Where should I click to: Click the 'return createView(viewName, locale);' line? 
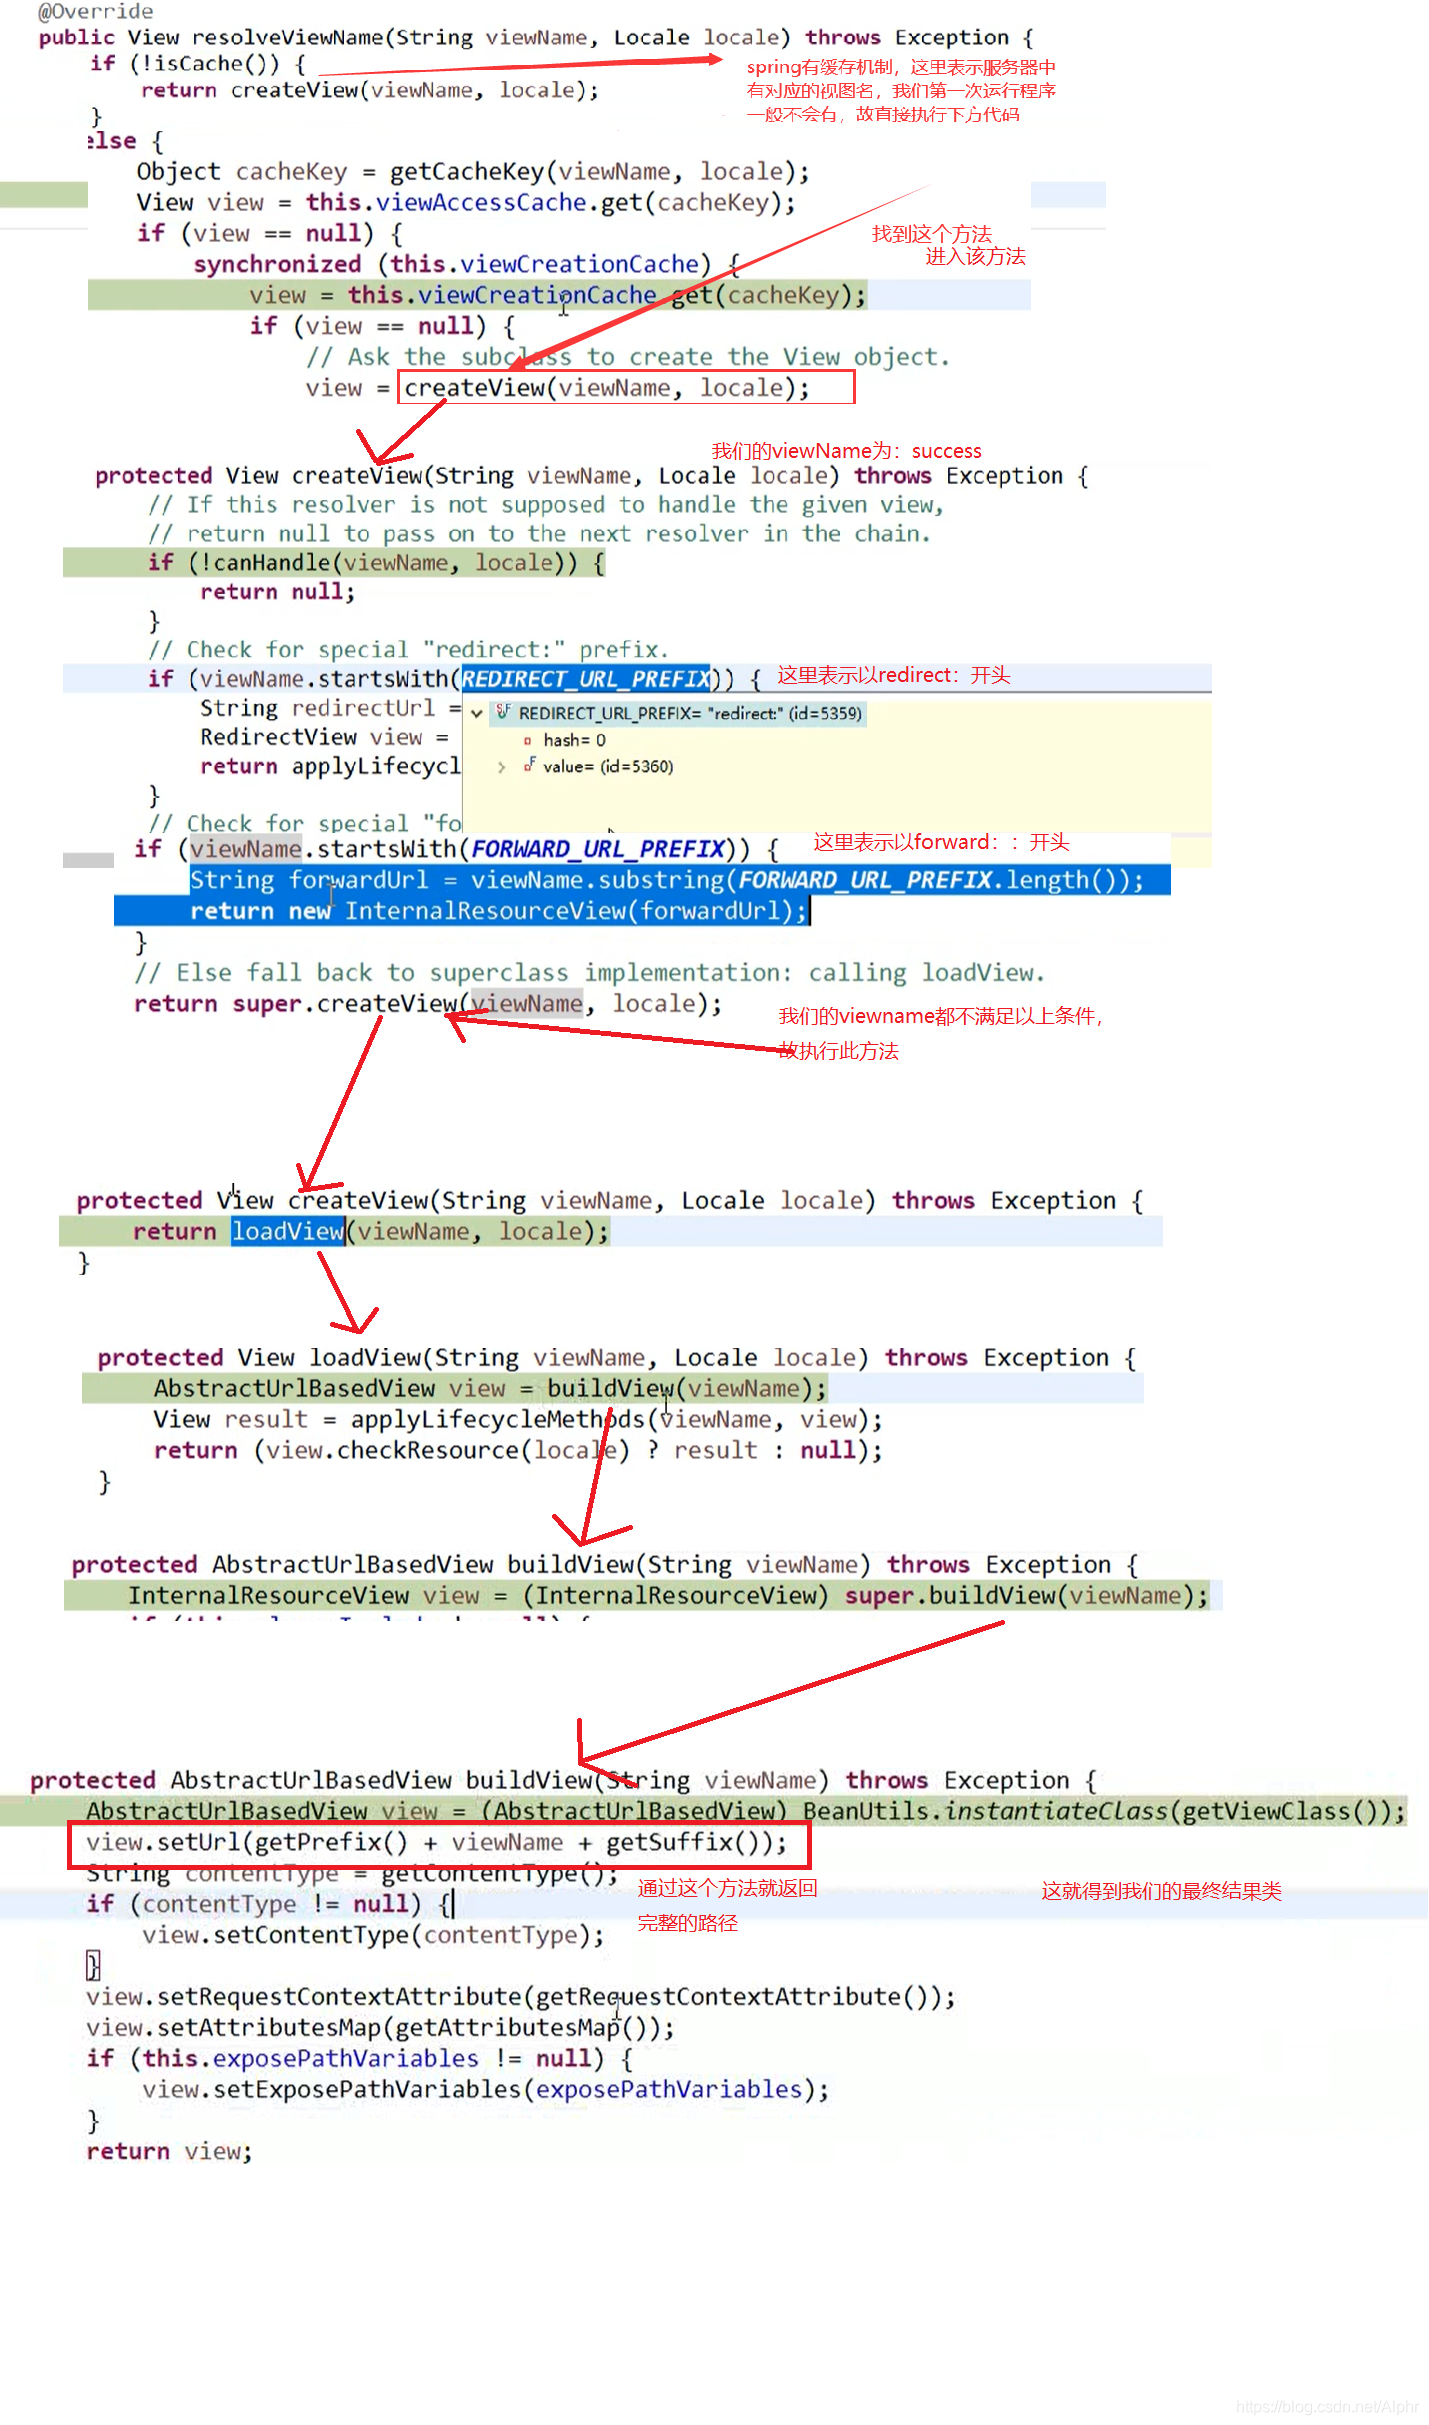pyautogui.click(x=370, y=90)
